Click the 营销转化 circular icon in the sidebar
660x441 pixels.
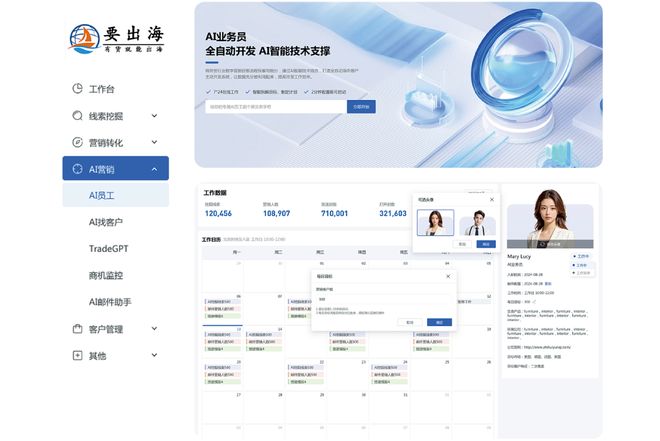click(x=77, y=142)
